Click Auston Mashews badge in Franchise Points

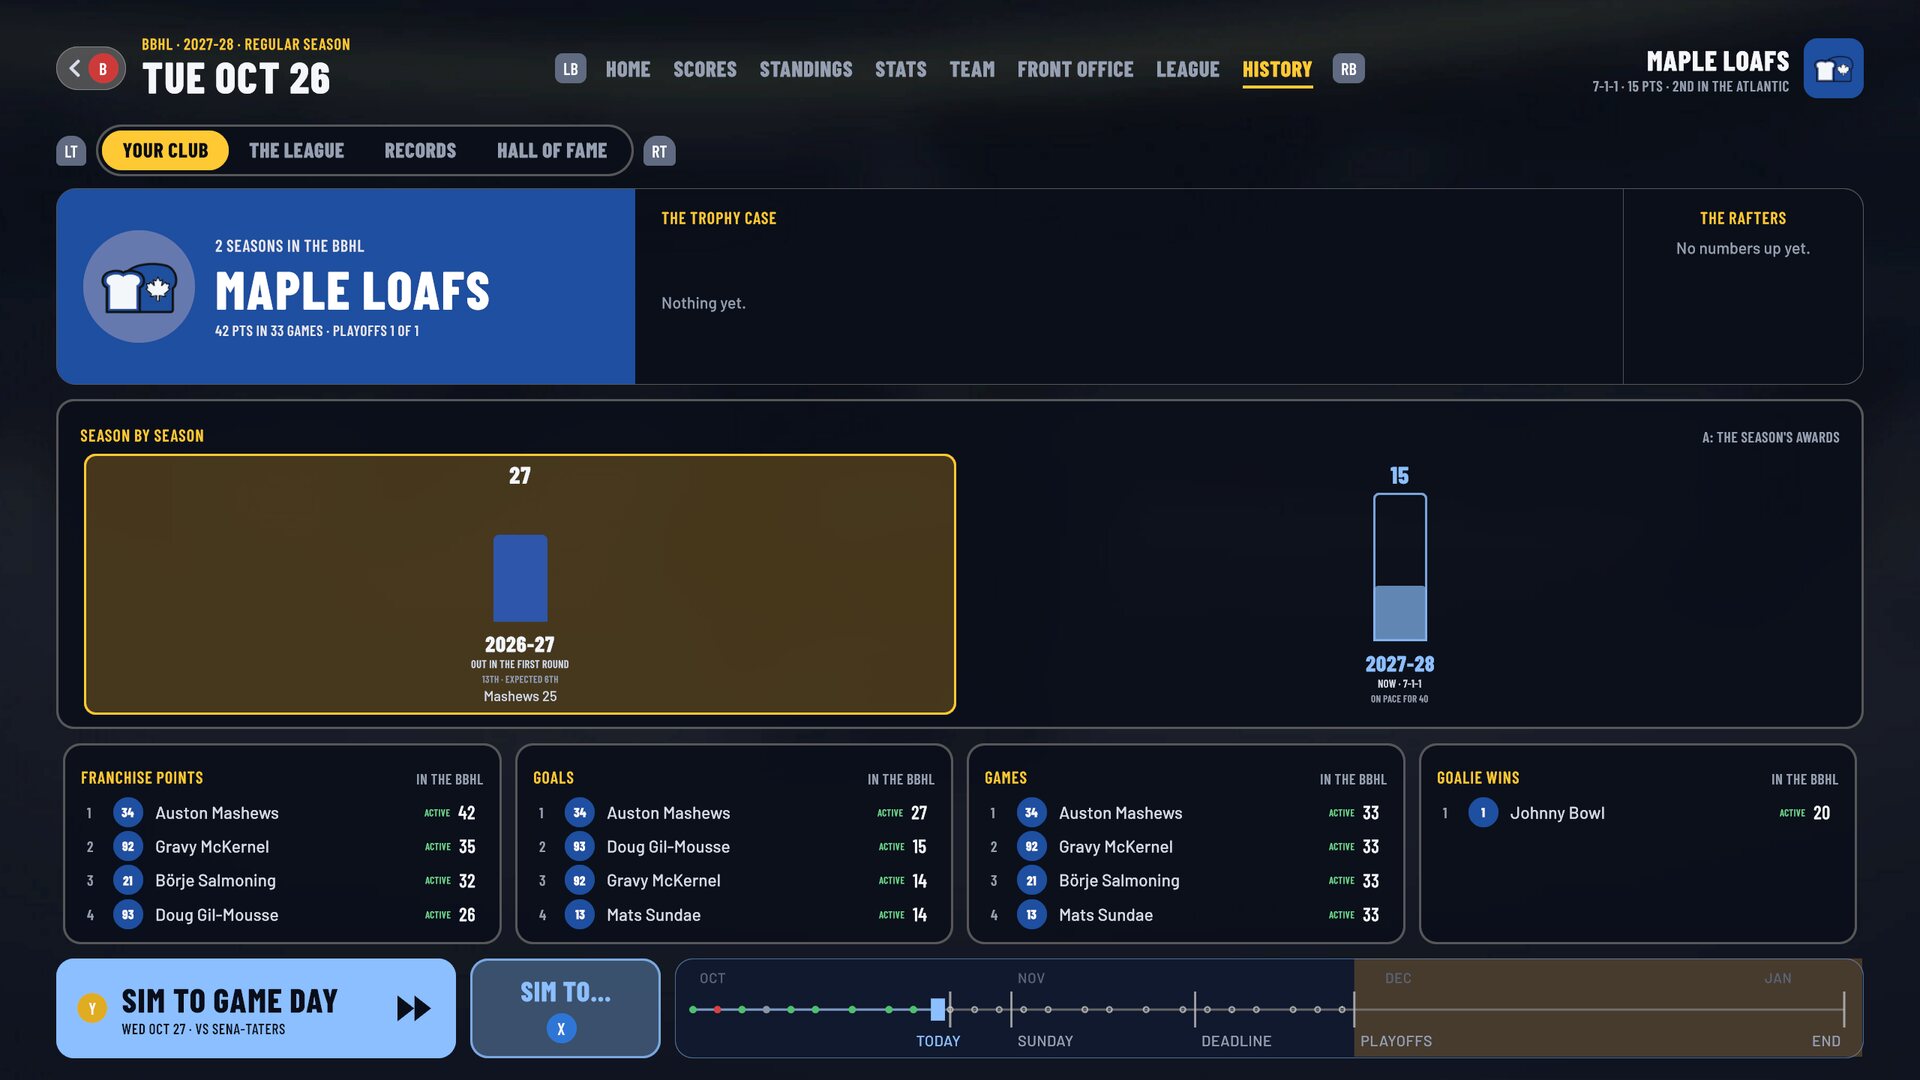click(128, 813)
